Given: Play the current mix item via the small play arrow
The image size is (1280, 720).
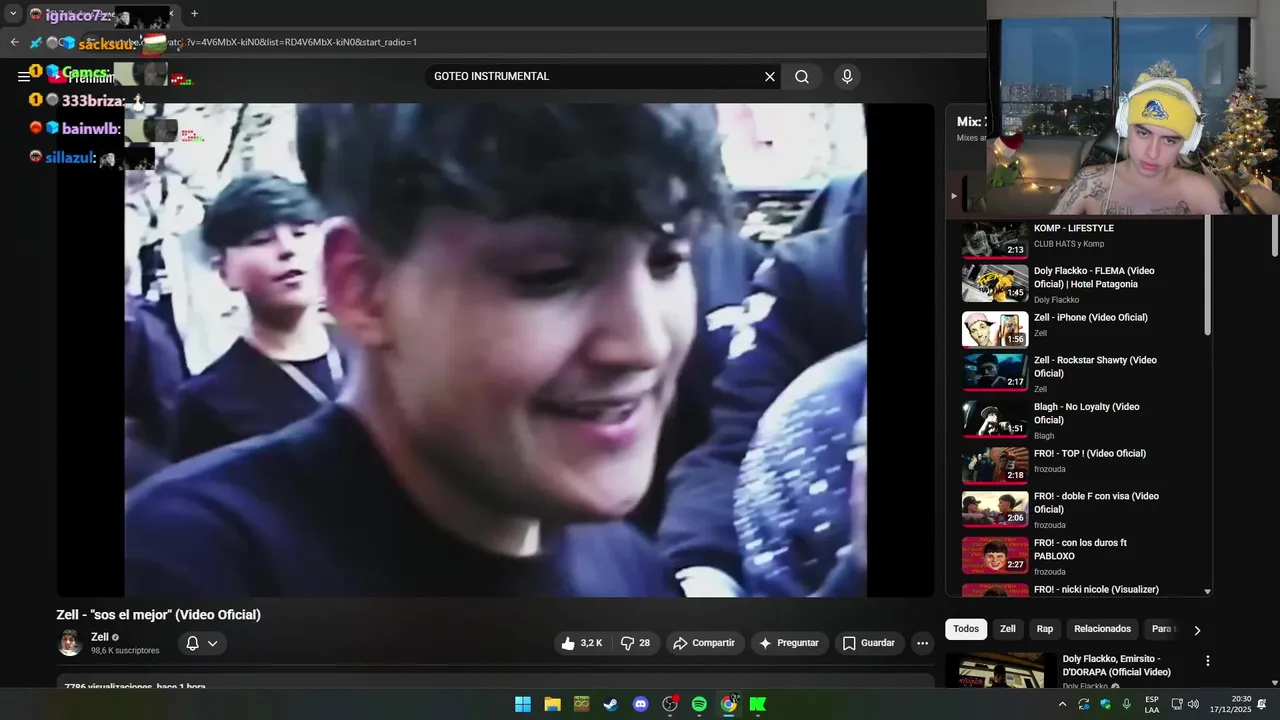Looking at the screenshot, I should 953,196.
